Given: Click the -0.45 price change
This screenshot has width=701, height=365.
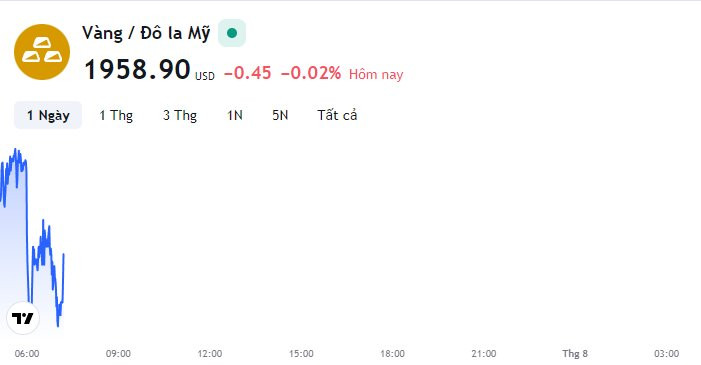Looking at the screenshot, I should click(x=247, y=72).
